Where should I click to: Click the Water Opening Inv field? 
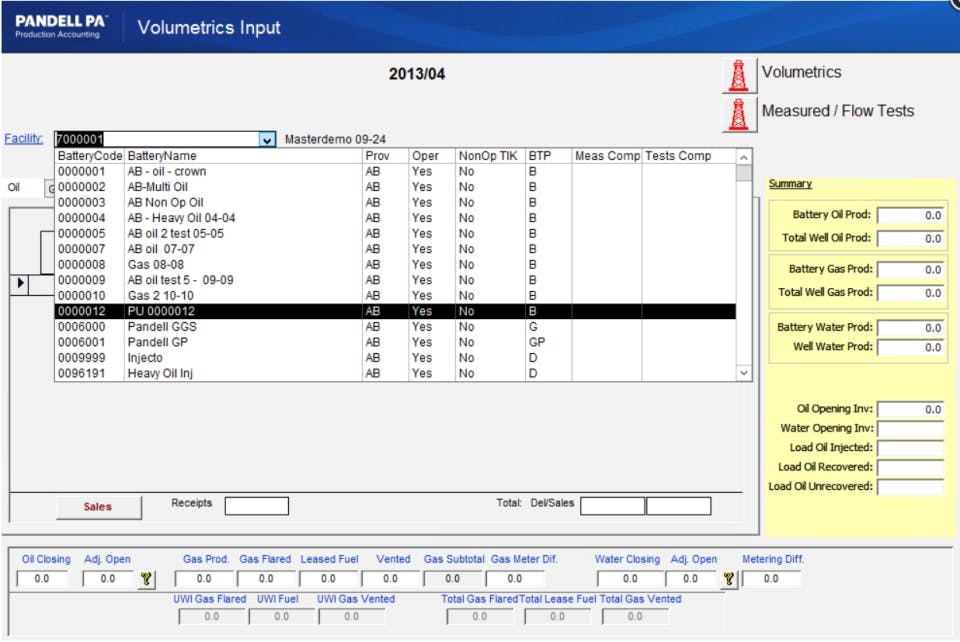coord(910,429)
